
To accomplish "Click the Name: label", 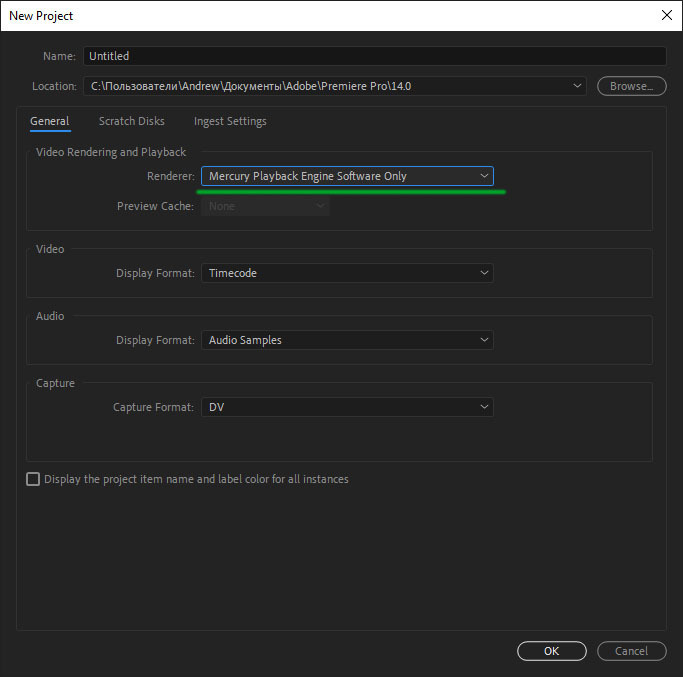I will (x=59, y=56).
